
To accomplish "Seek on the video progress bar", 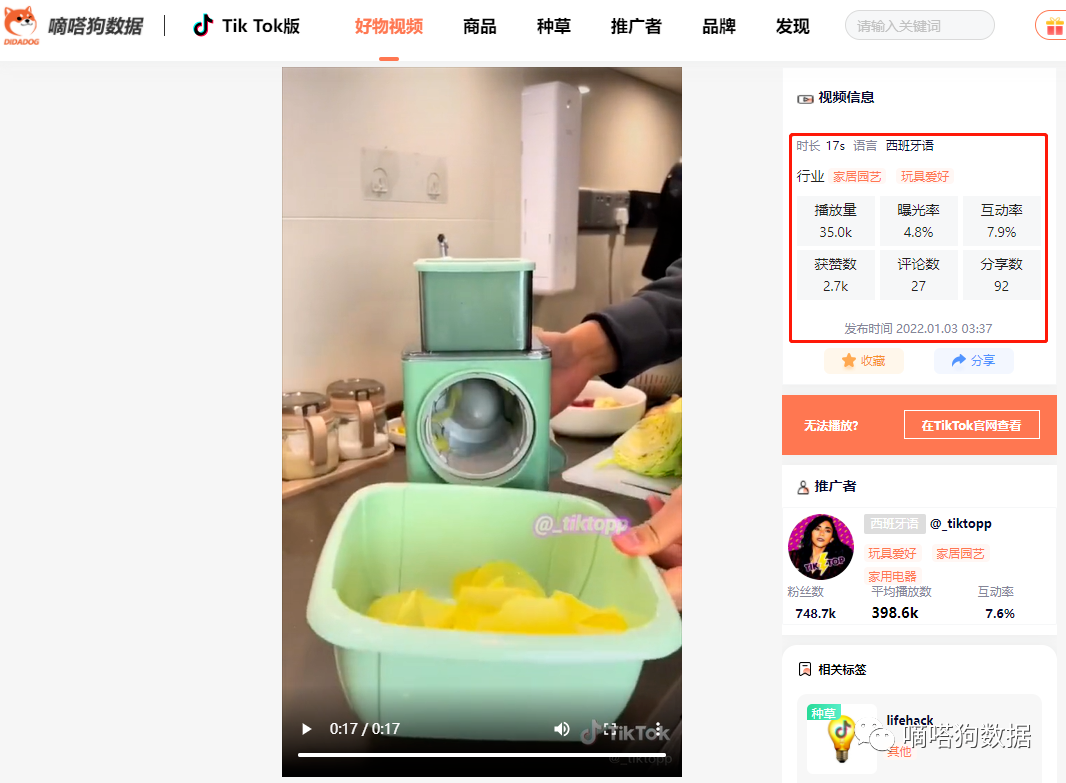I will (481, 754).
